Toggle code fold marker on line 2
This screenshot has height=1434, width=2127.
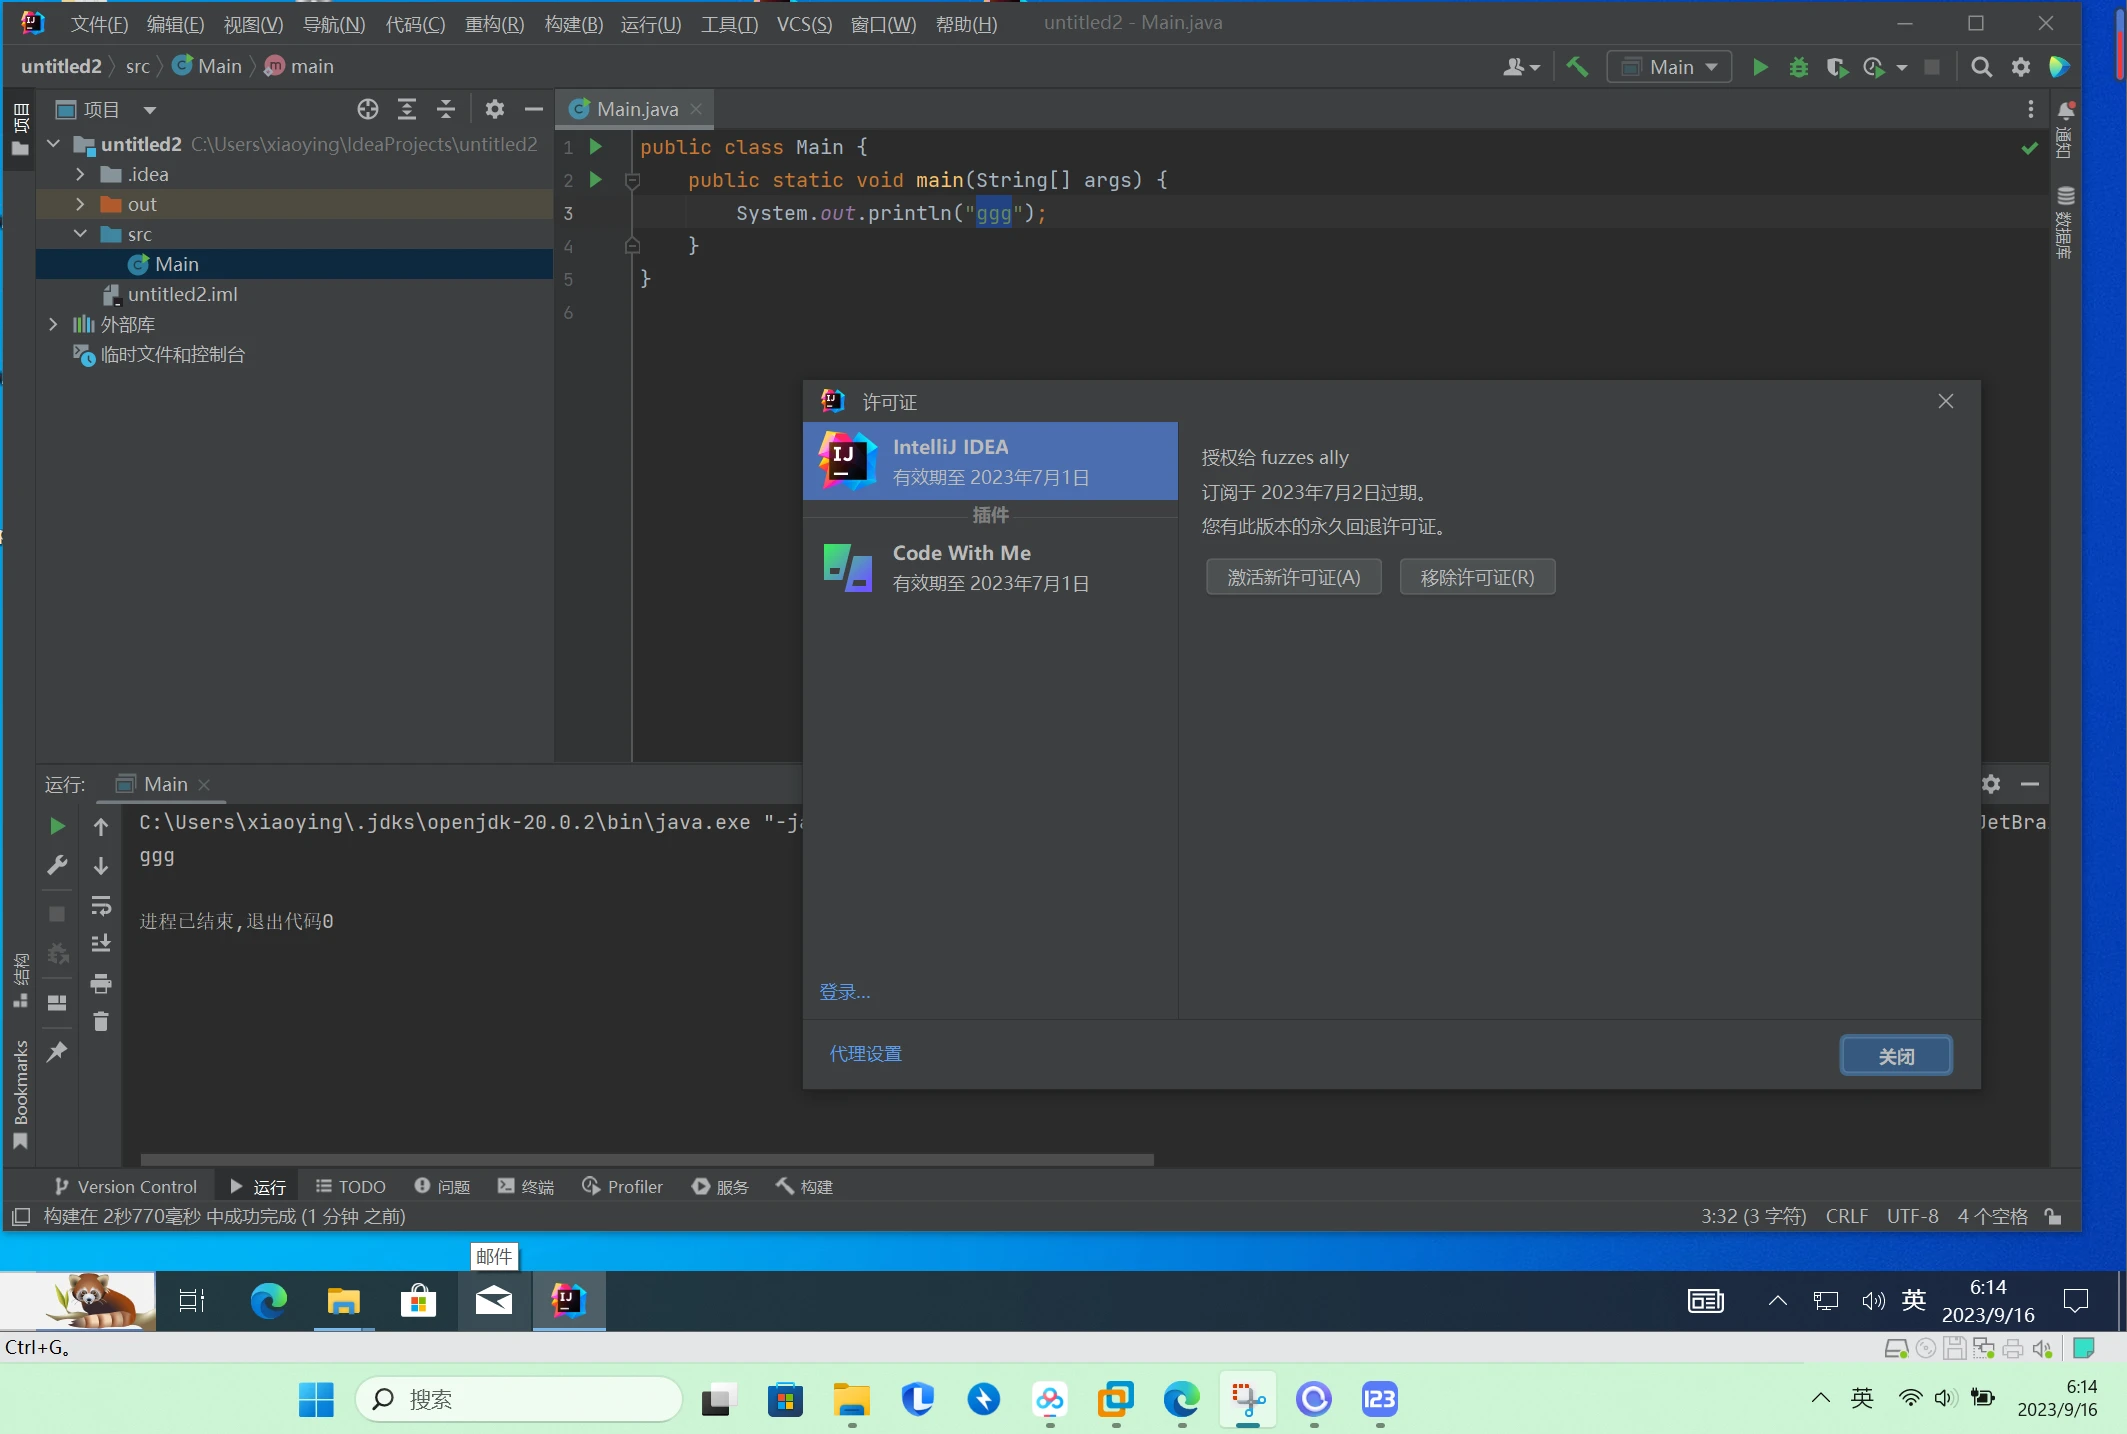pyautogui.click(x=632, y=180)
